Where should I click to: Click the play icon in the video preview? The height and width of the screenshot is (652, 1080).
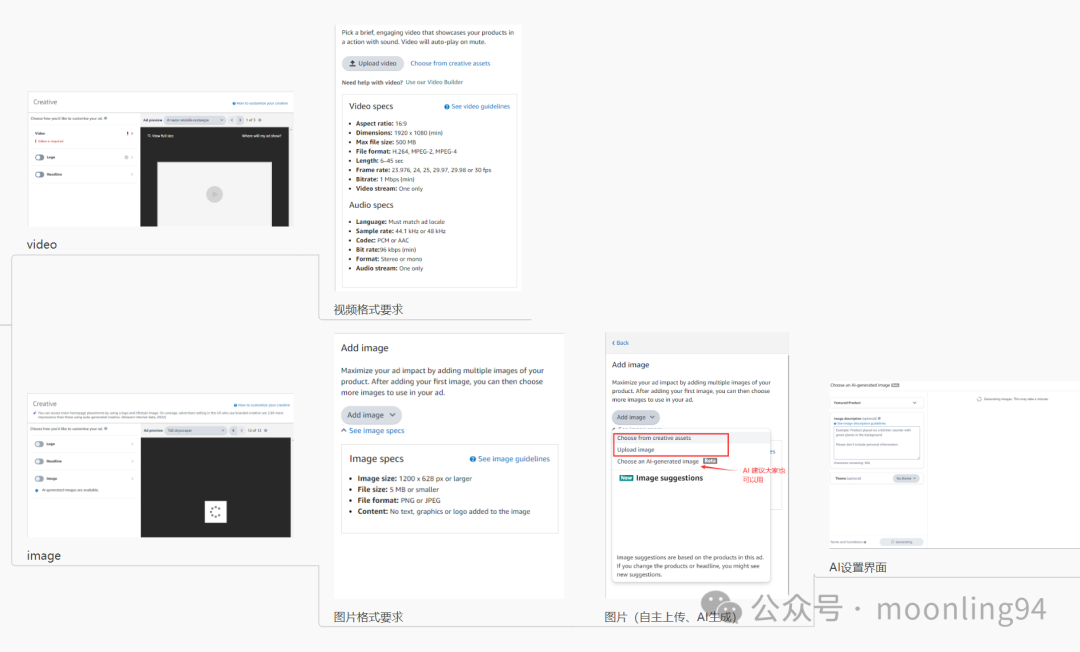tap(214, 194)
